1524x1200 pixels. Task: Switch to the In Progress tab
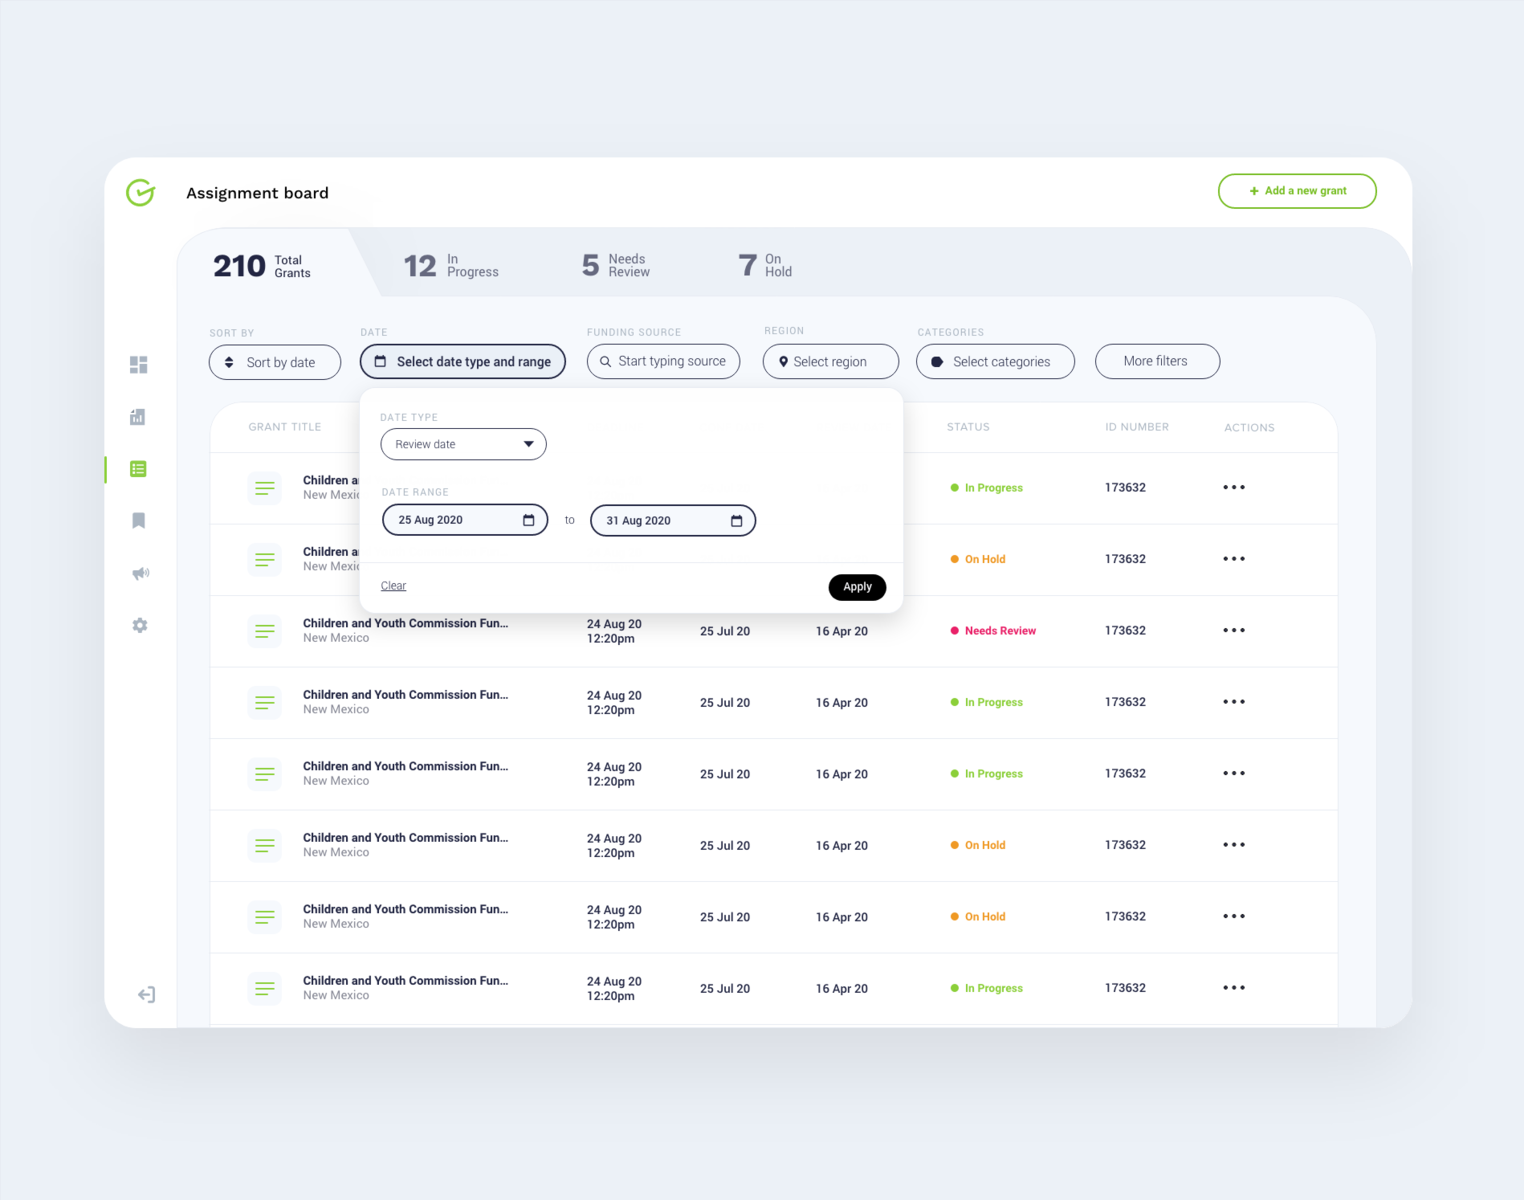452,264
